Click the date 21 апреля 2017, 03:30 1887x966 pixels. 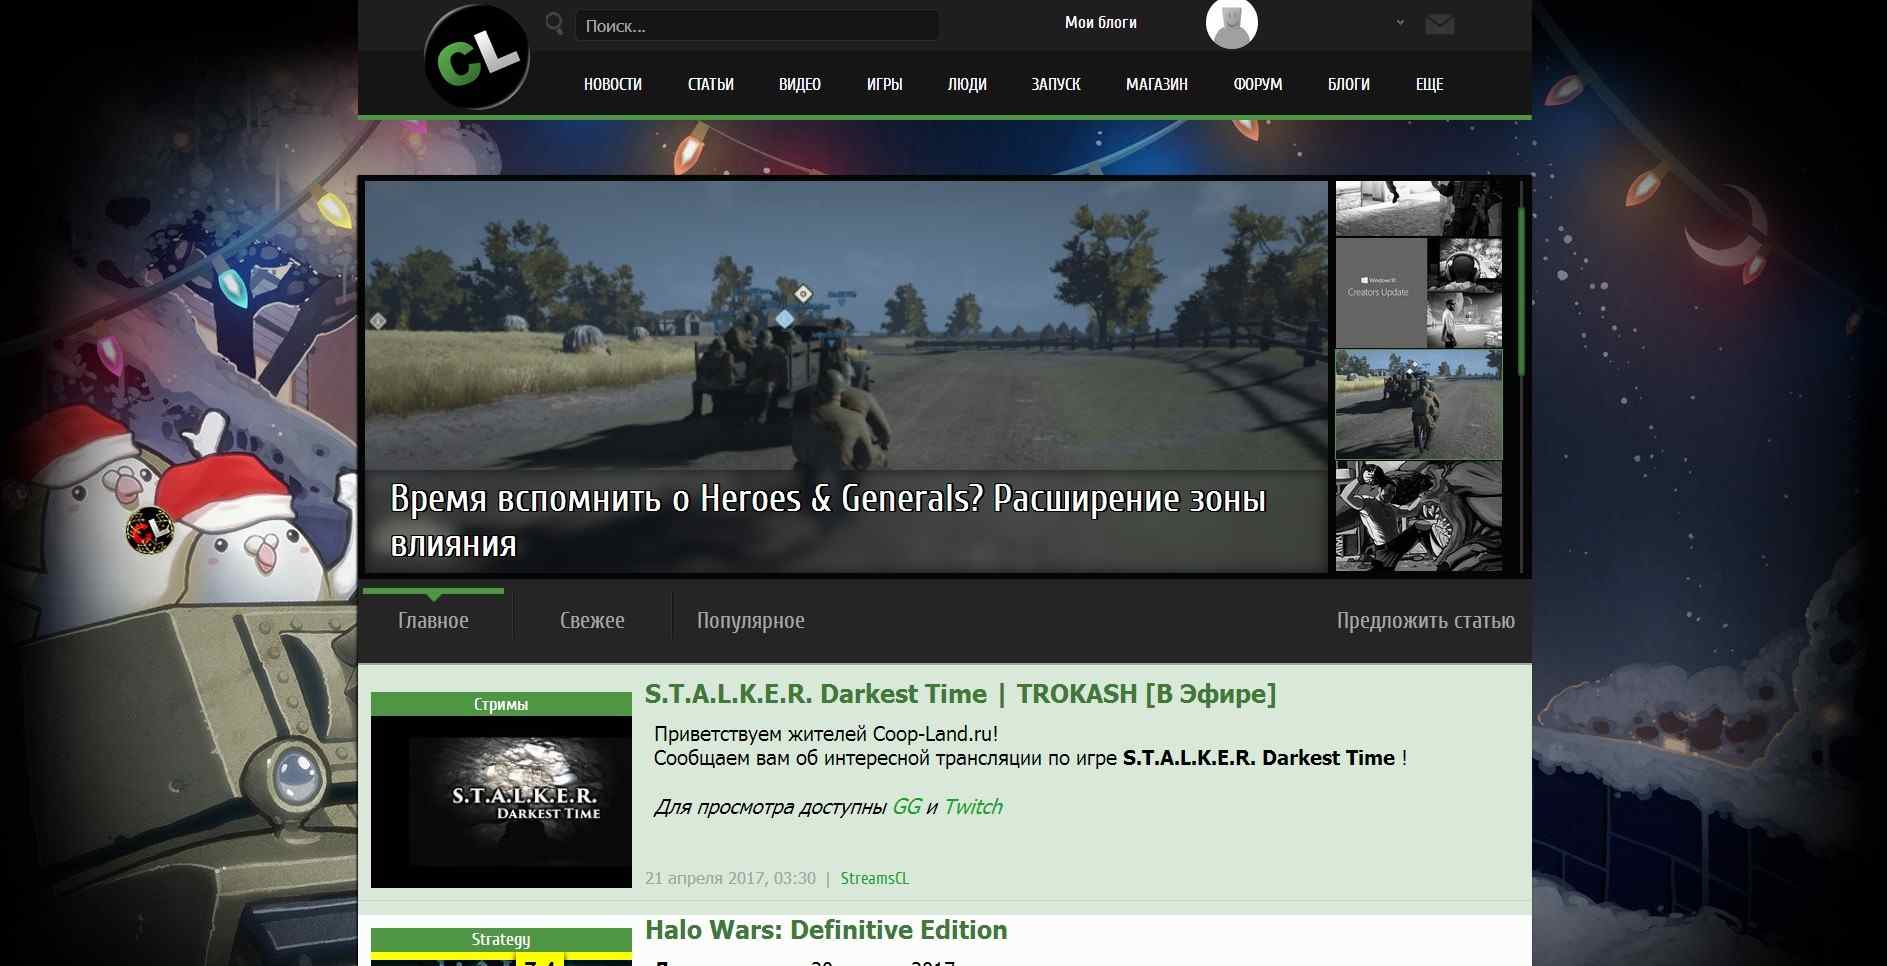click(x=730, y=878)
